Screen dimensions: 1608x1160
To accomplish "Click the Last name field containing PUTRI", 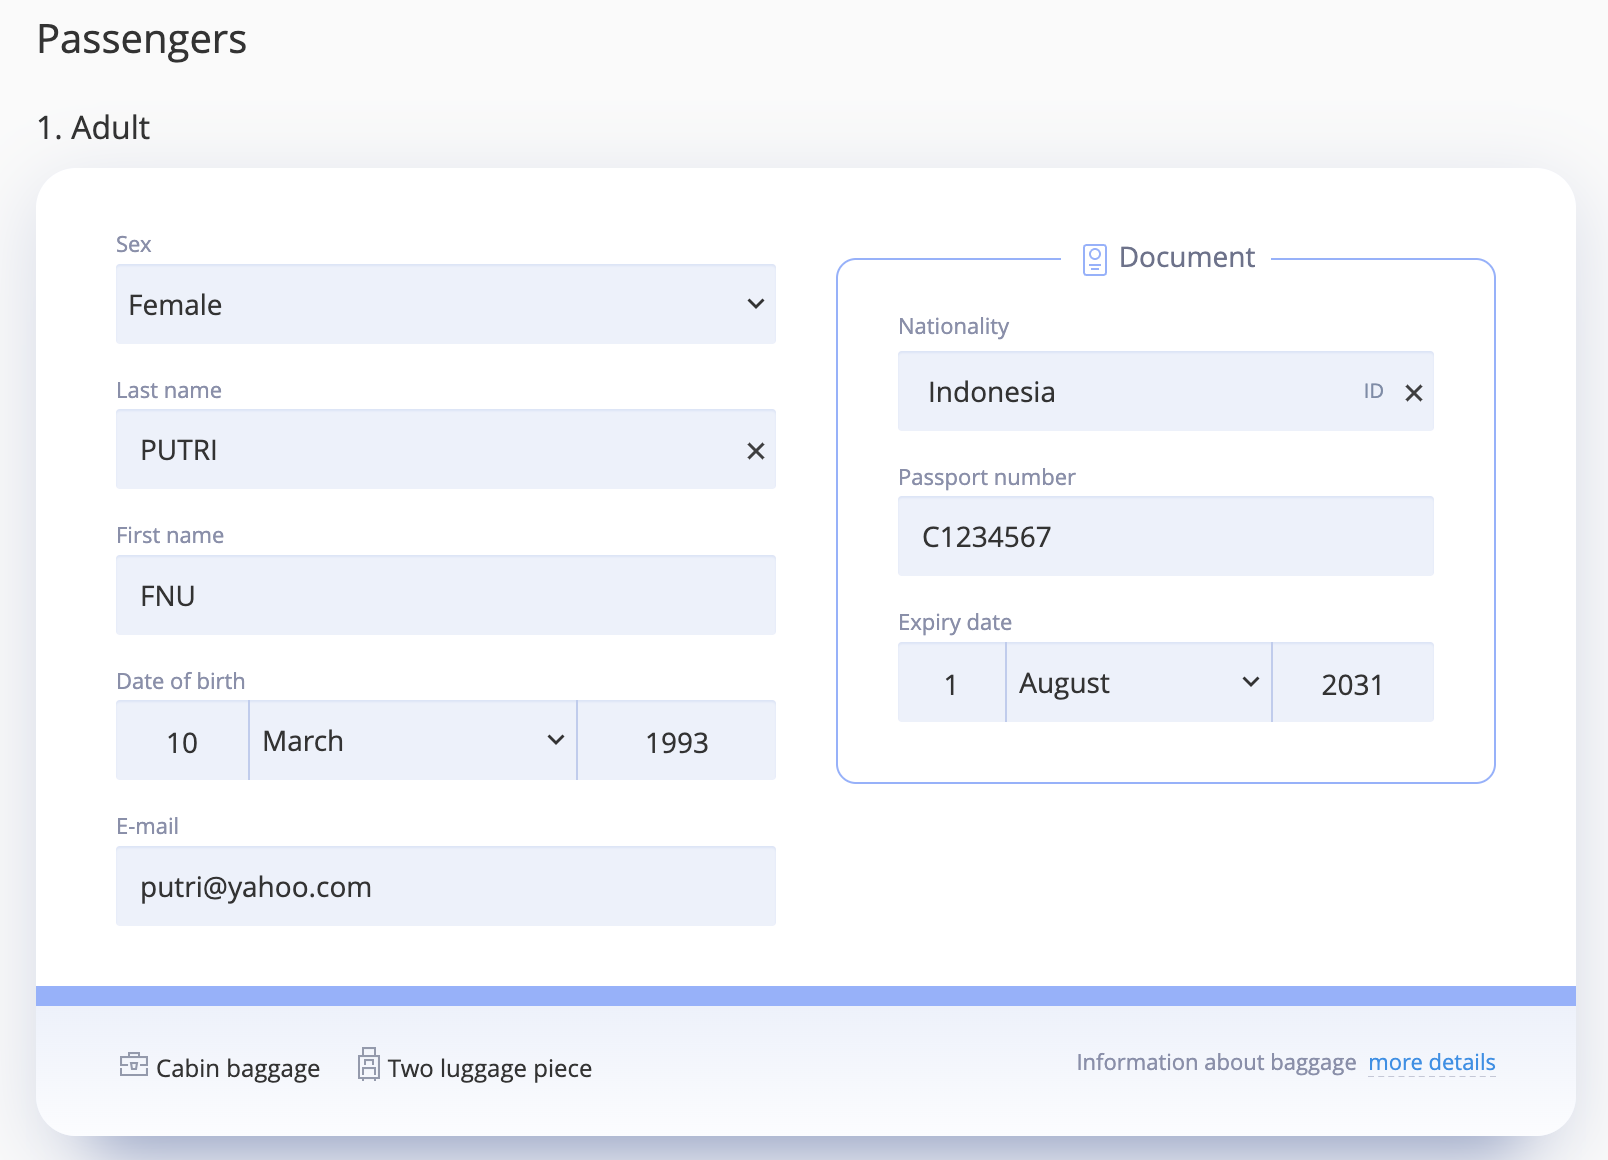I will click(x=430, y=450).
